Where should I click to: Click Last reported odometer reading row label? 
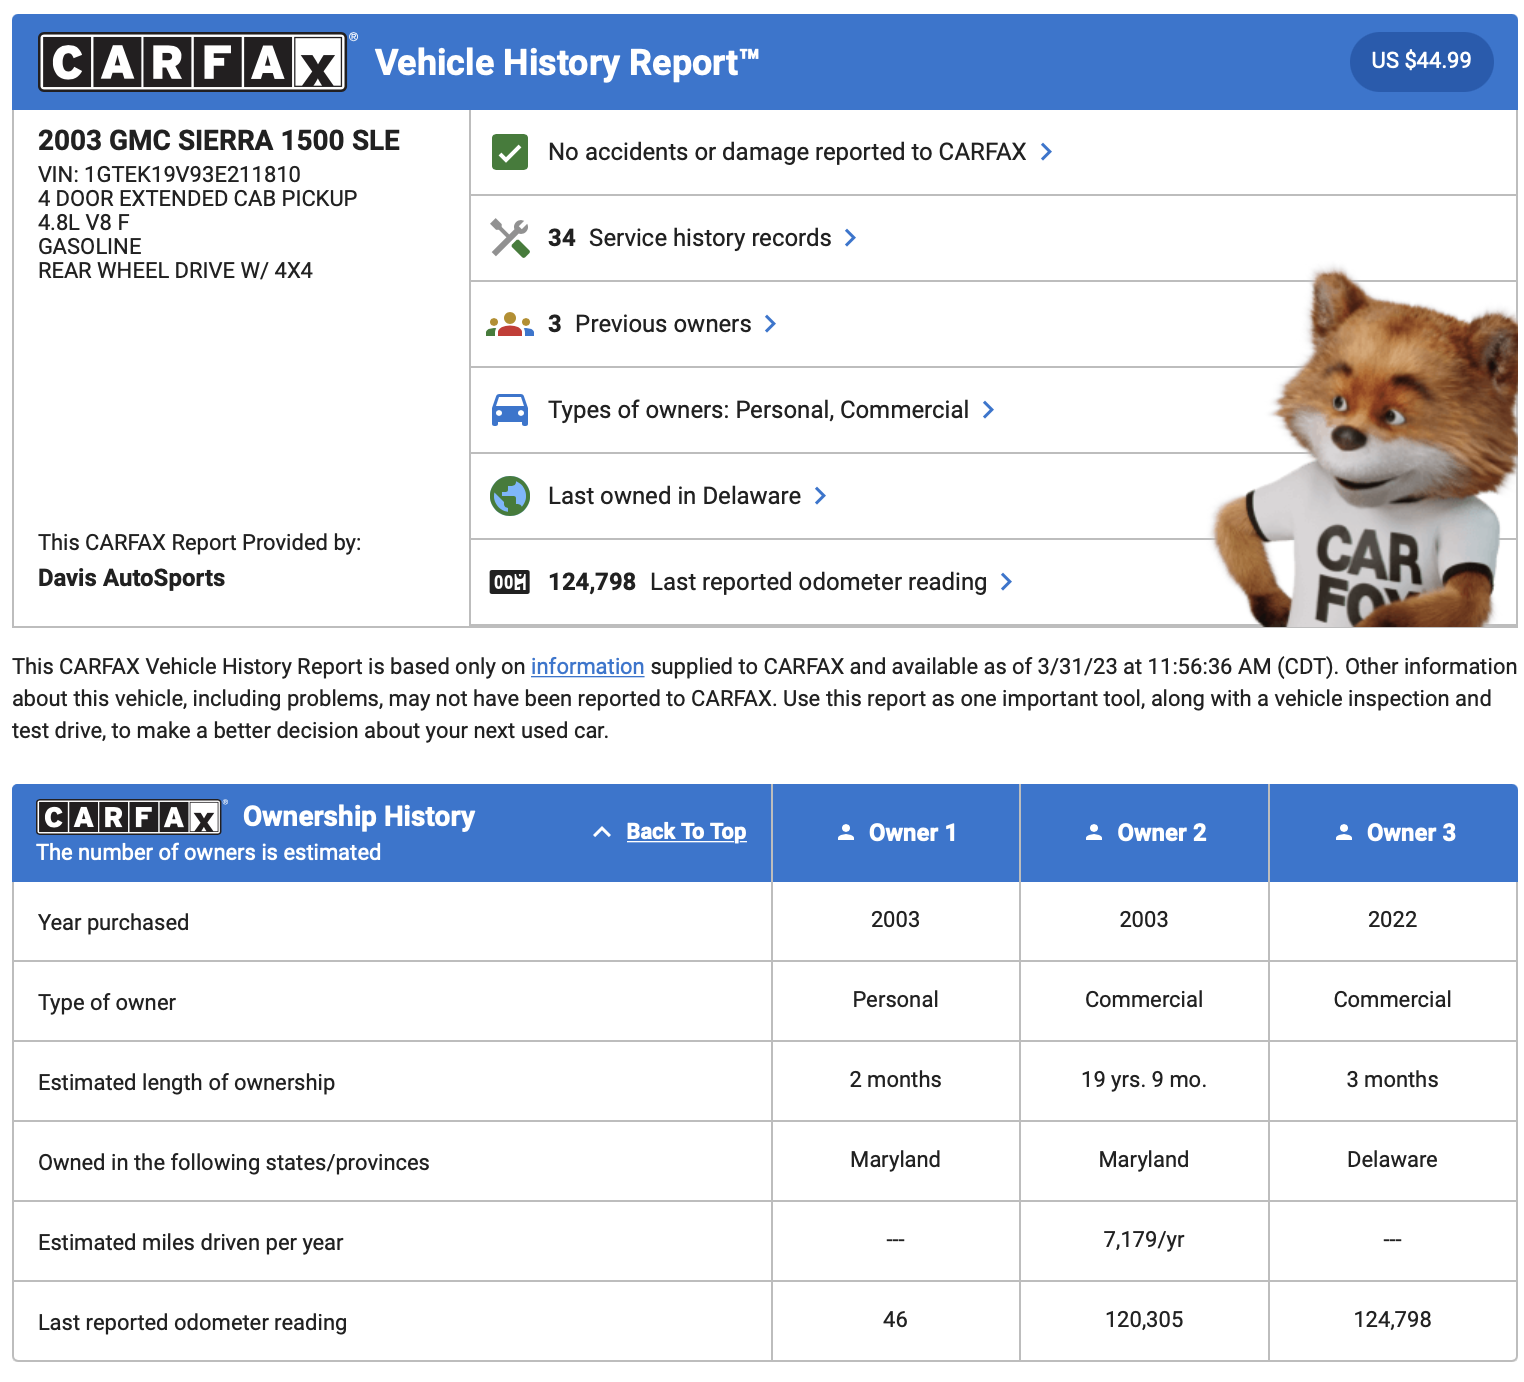[192, 1322]
